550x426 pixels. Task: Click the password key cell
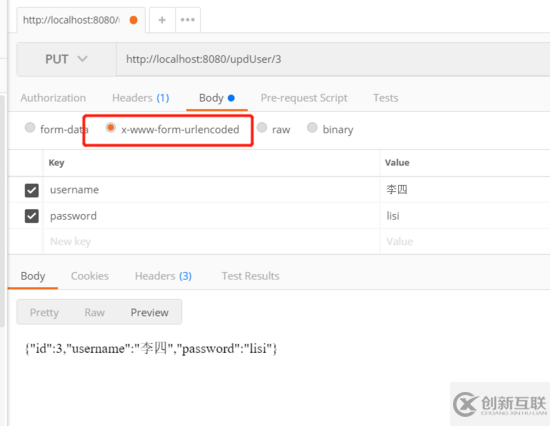click(212, 216)
